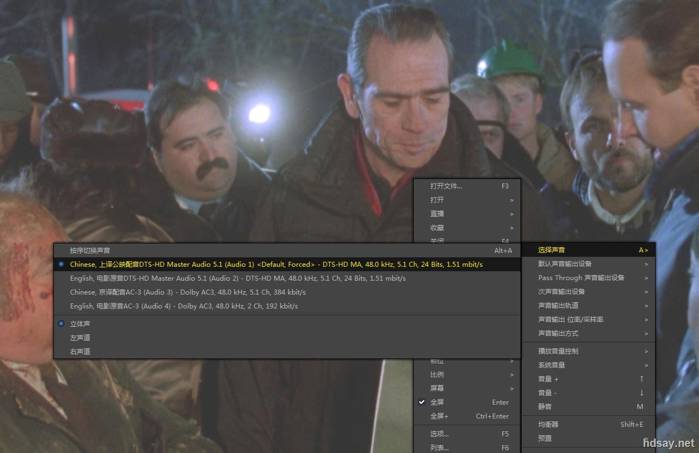
Task: Click 预置 preset item in audio menu
Action: pyautogui.click(x=588, y=438)
